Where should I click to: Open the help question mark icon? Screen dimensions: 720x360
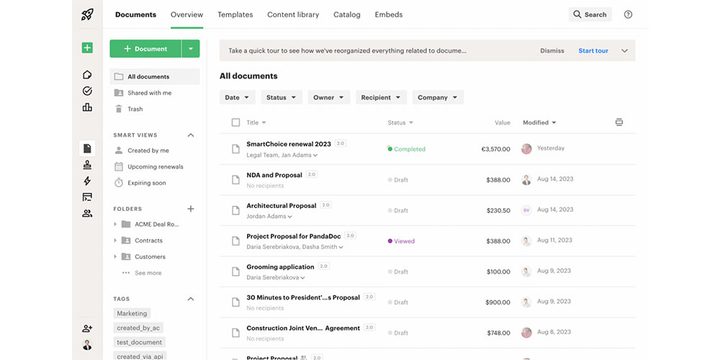(x=628, y=14)
